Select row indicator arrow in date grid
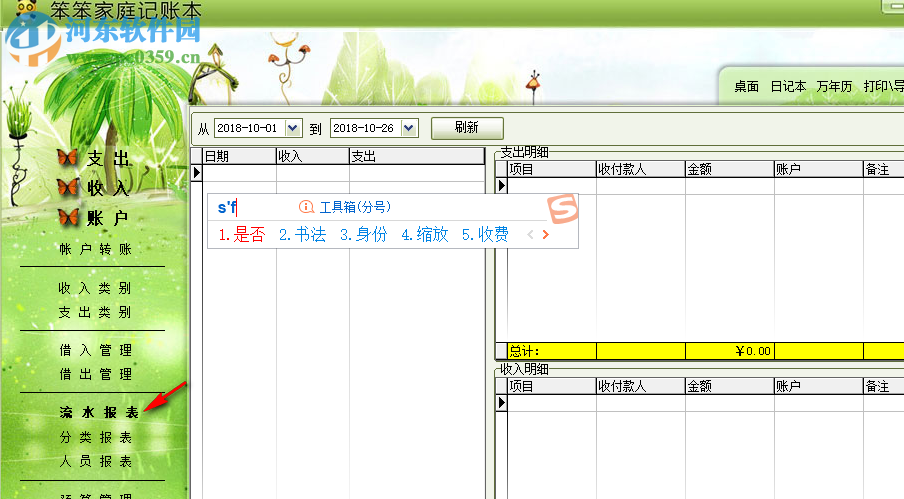This screenshot has width=904, height=499. [x=197, y=172]
